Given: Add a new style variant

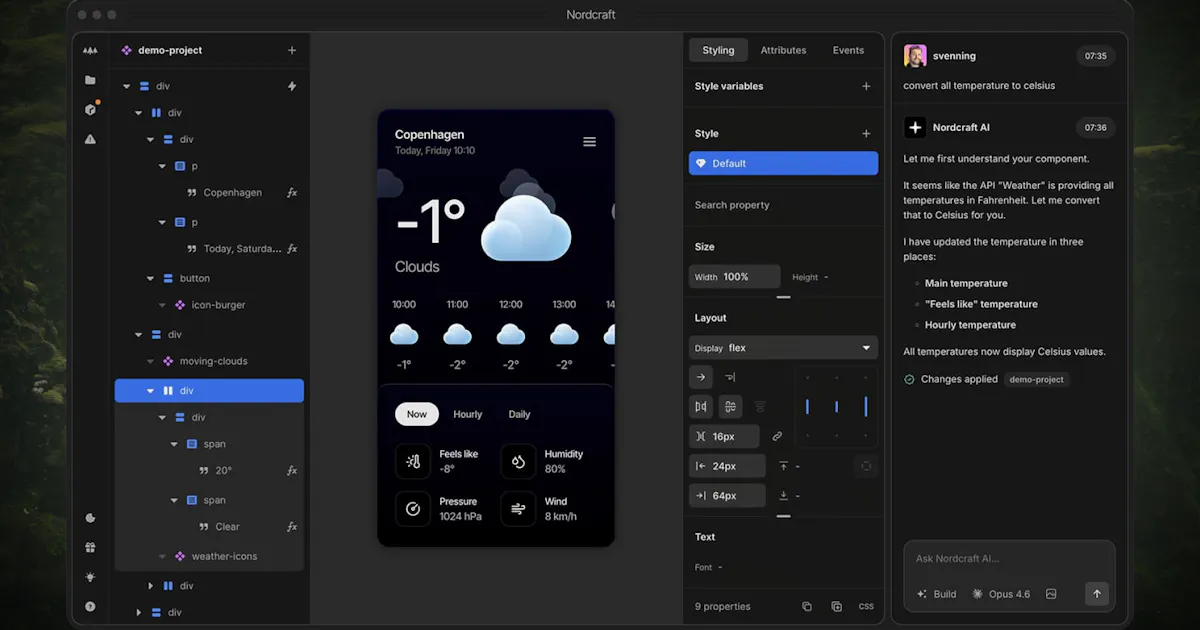Looking at the screenshot, I should [x=866, y=133].
